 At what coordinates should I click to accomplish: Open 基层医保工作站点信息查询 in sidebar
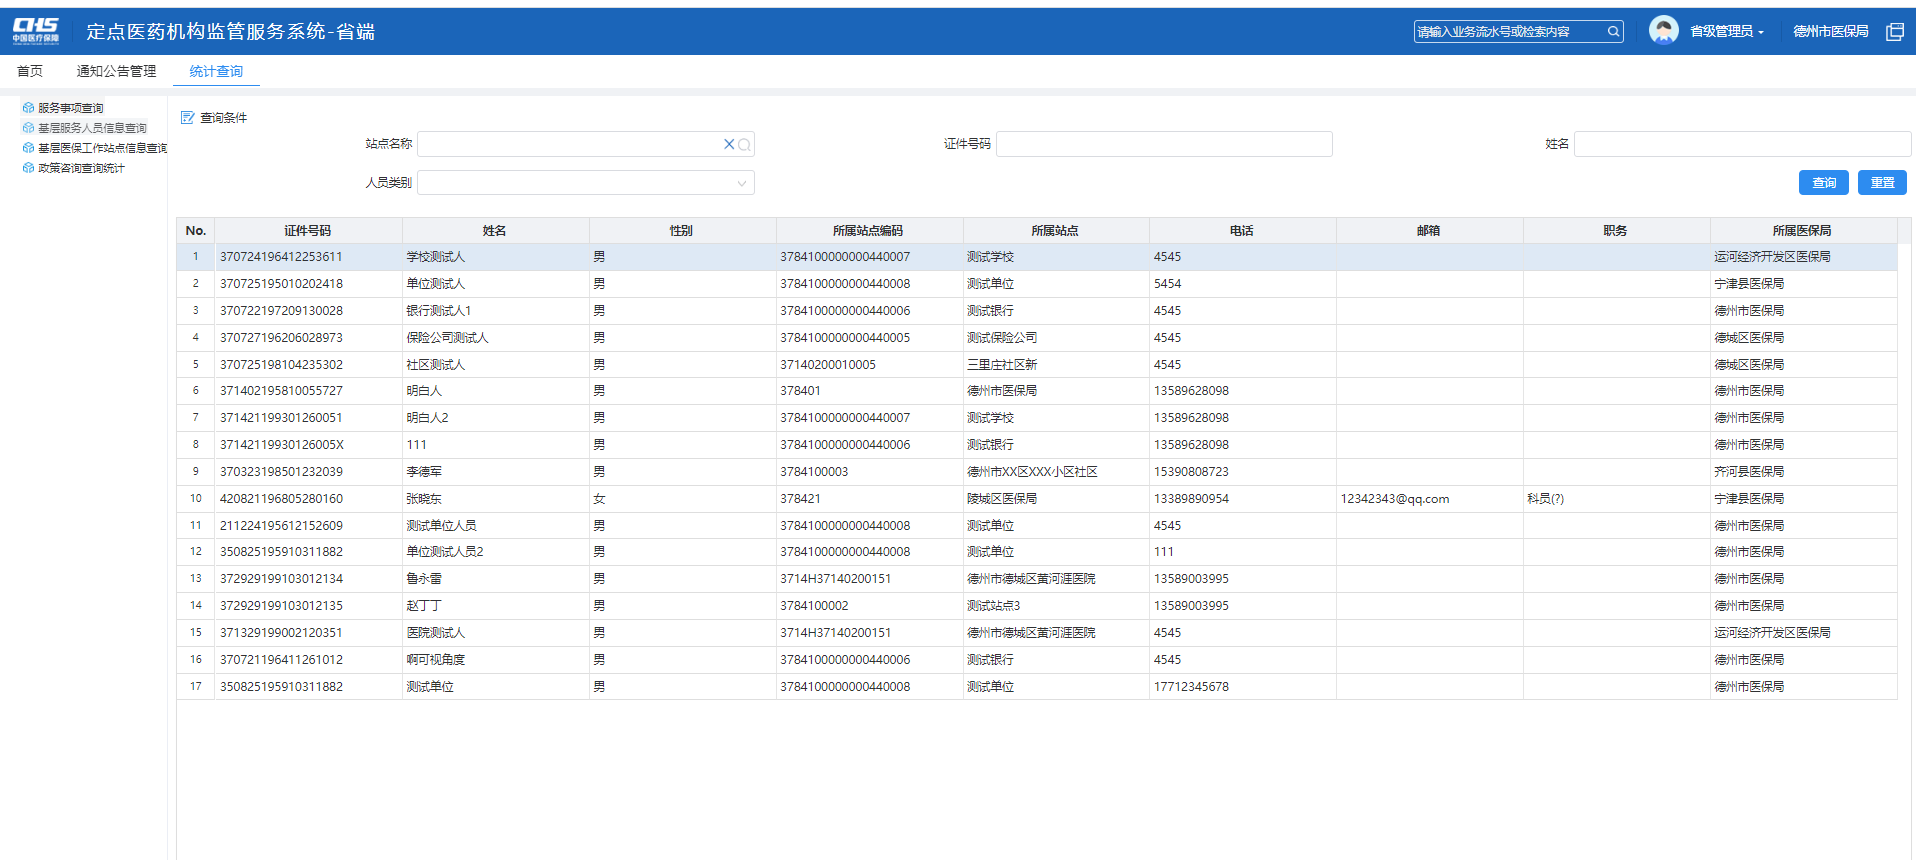[x=102, y=148]
